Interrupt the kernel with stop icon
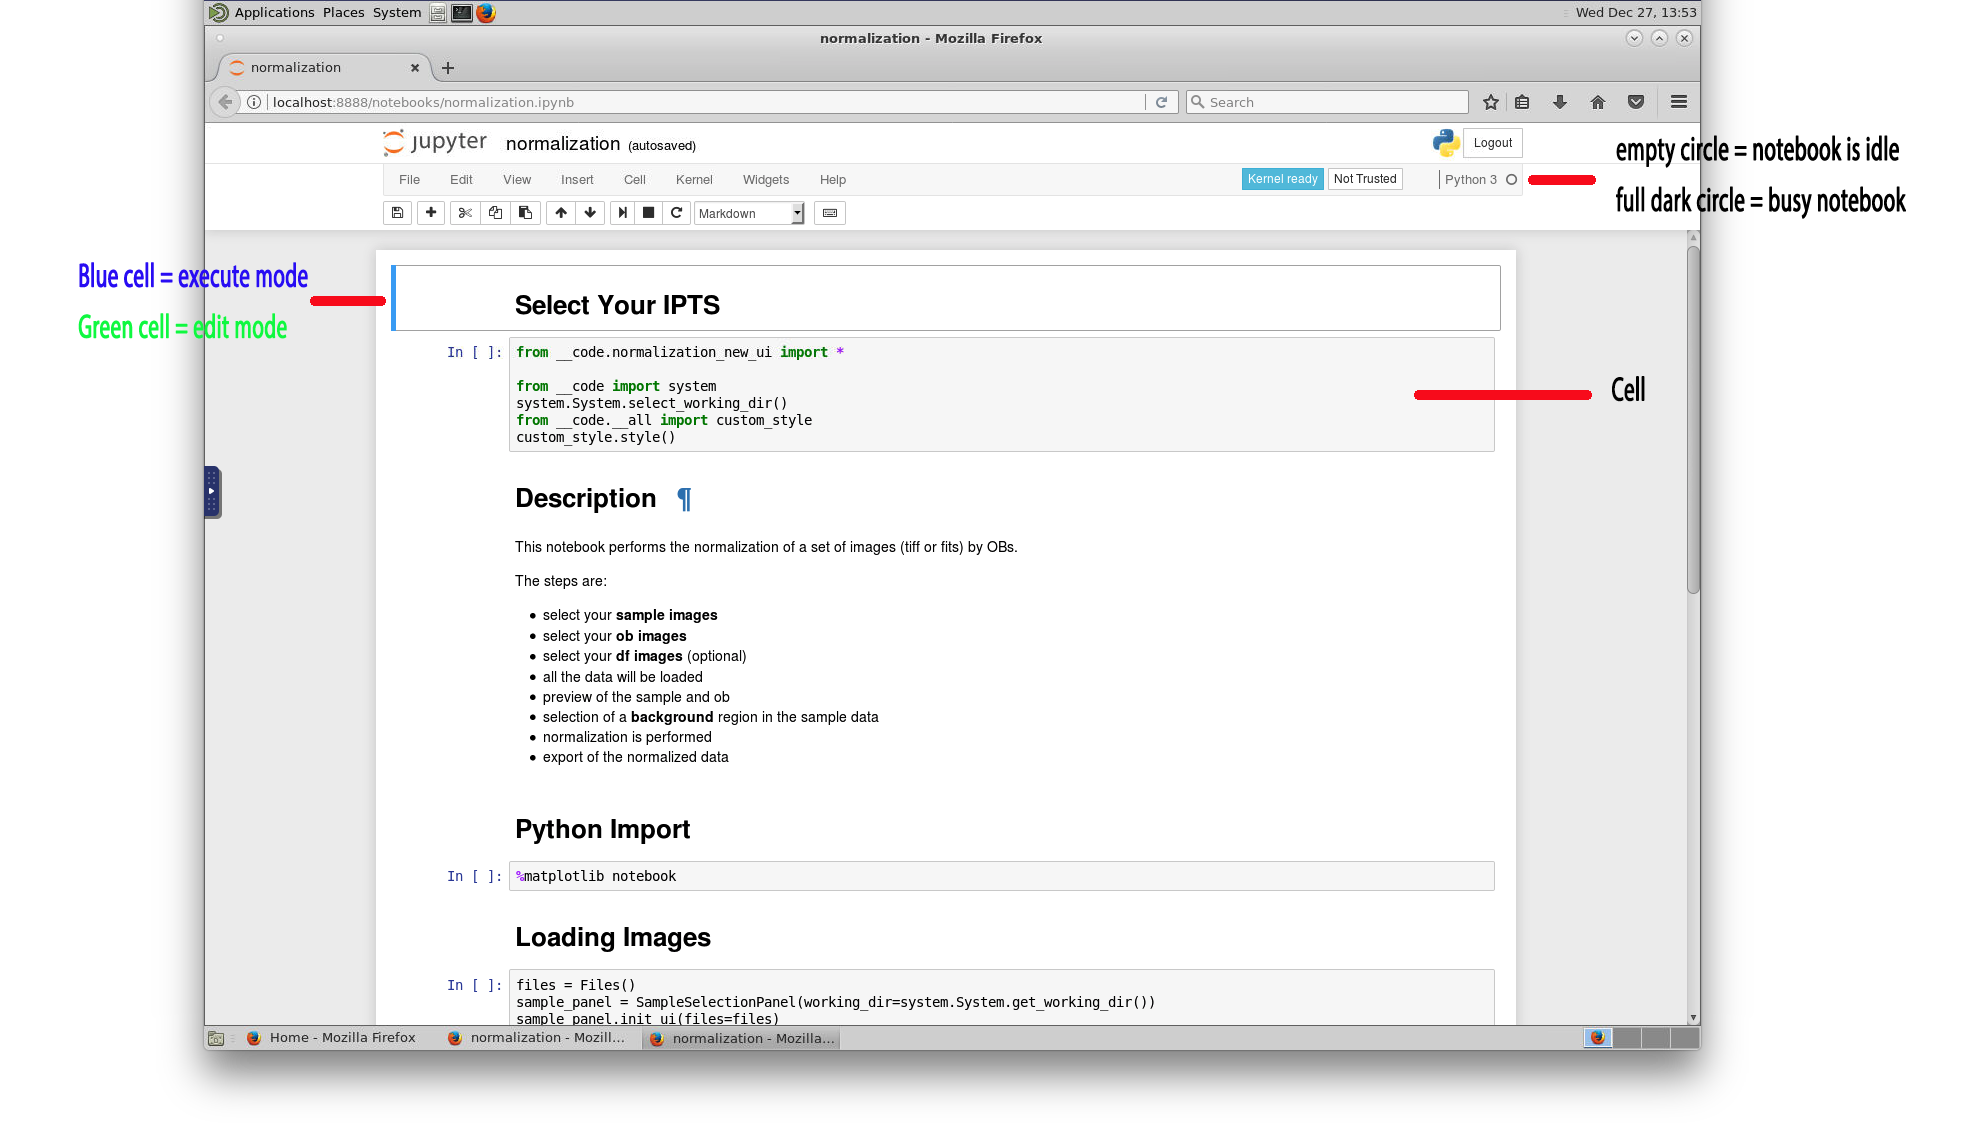The height and width of the screenshot is (1123, 1973). (648, 213)
